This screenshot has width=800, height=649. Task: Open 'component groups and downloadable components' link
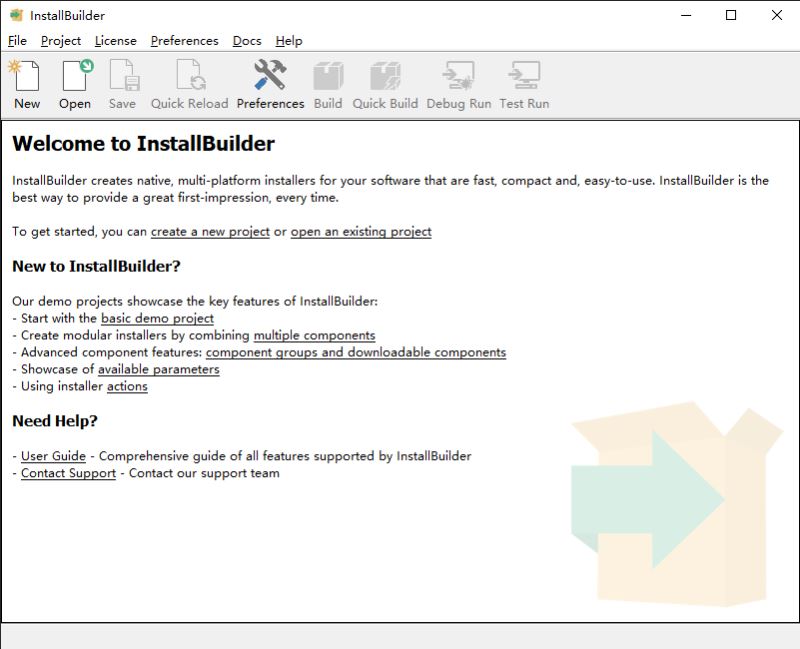[x=356, y=352]
